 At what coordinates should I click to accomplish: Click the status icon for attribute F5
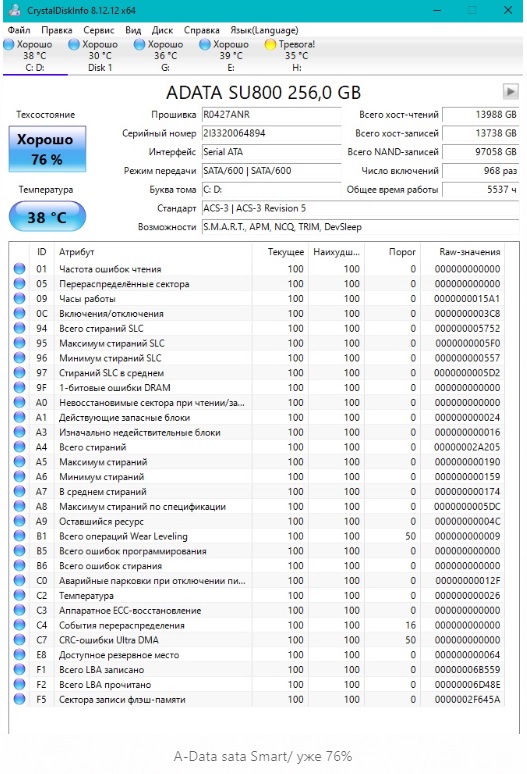point(19,699)
